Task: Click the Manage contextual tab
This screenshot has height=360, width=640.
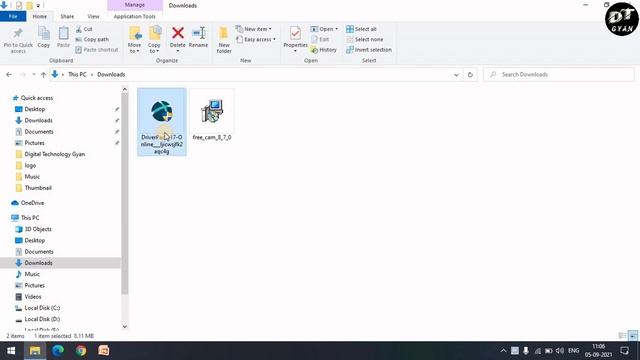Action: click(135, 5)
